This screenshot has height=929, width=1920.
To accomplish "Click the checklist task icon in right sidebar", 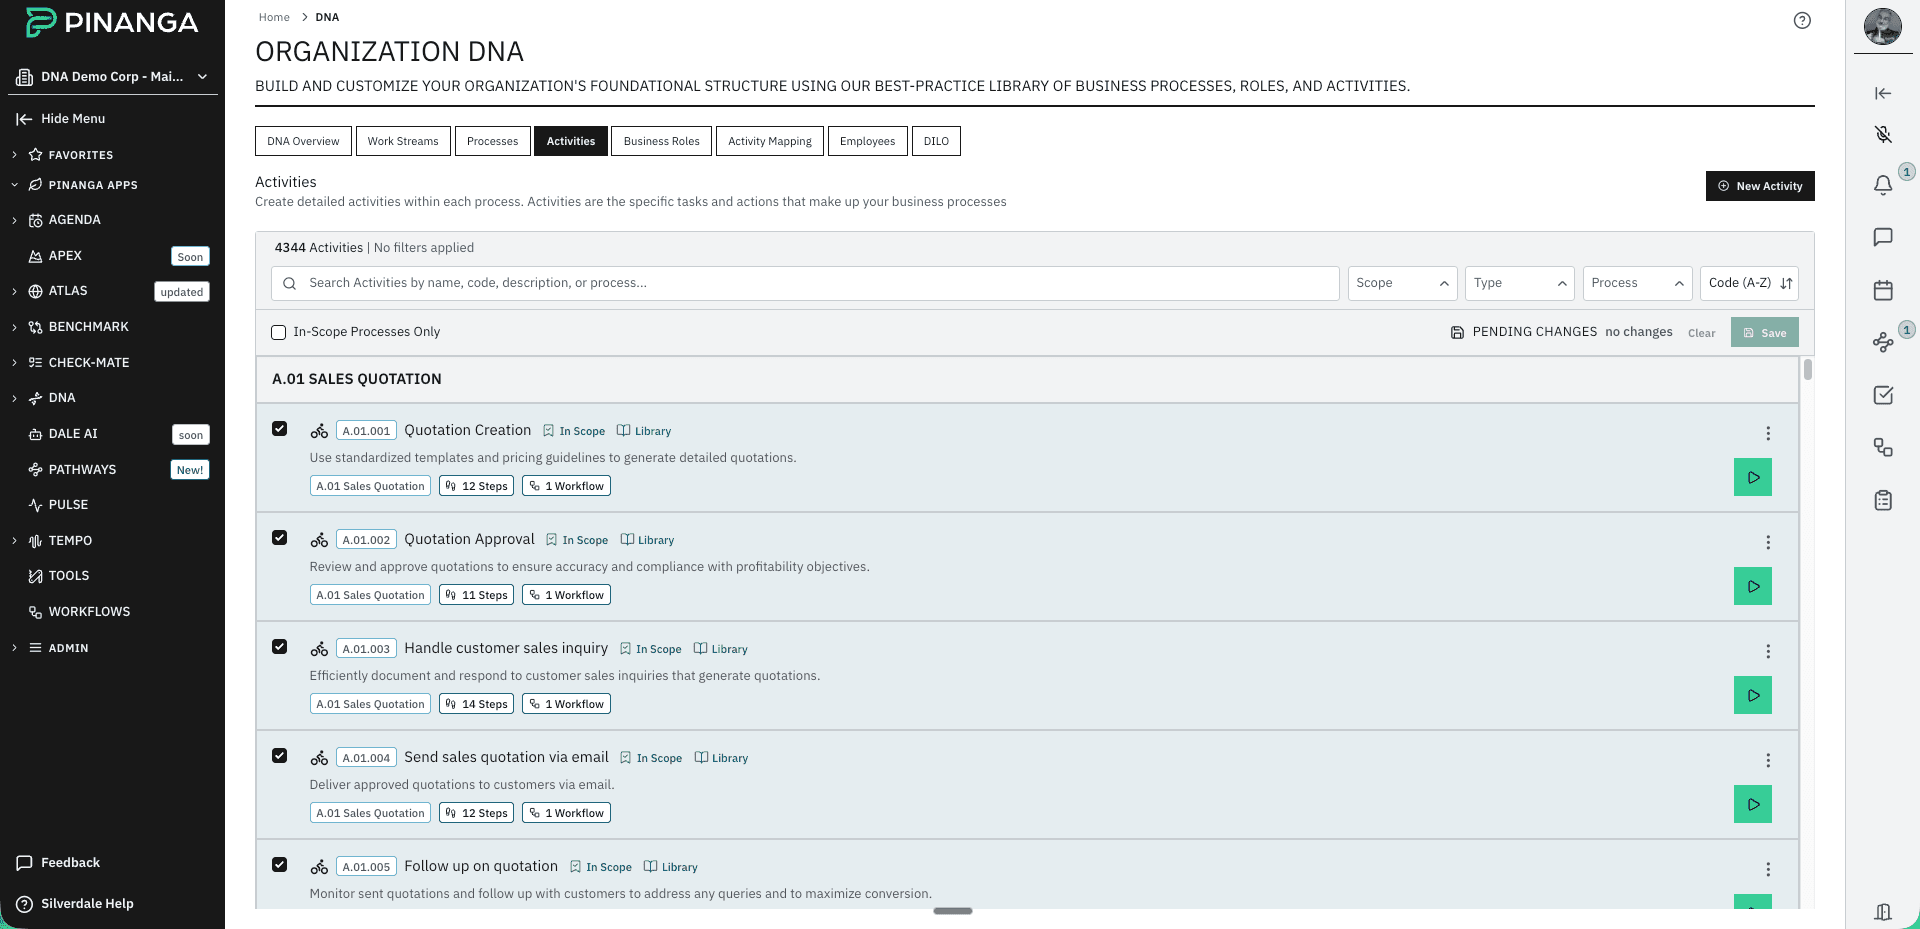I will pos(1882,395).
